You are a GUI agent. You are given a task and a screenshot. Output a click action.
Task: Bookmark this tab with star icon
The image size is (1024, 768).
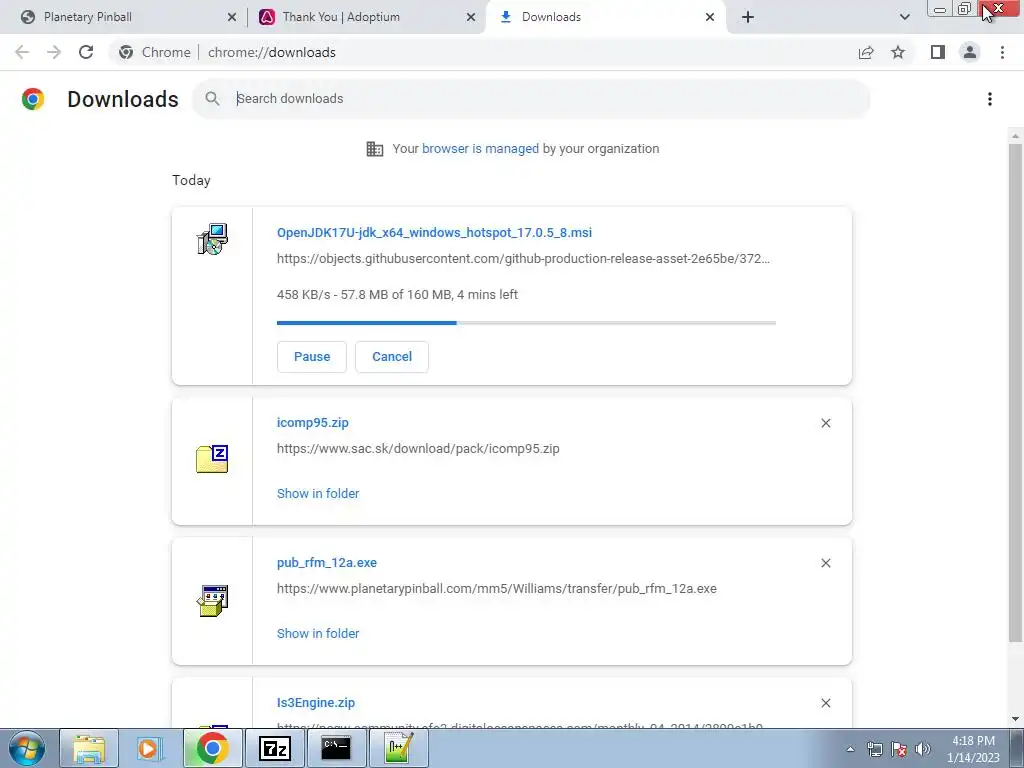click(898, 52)
